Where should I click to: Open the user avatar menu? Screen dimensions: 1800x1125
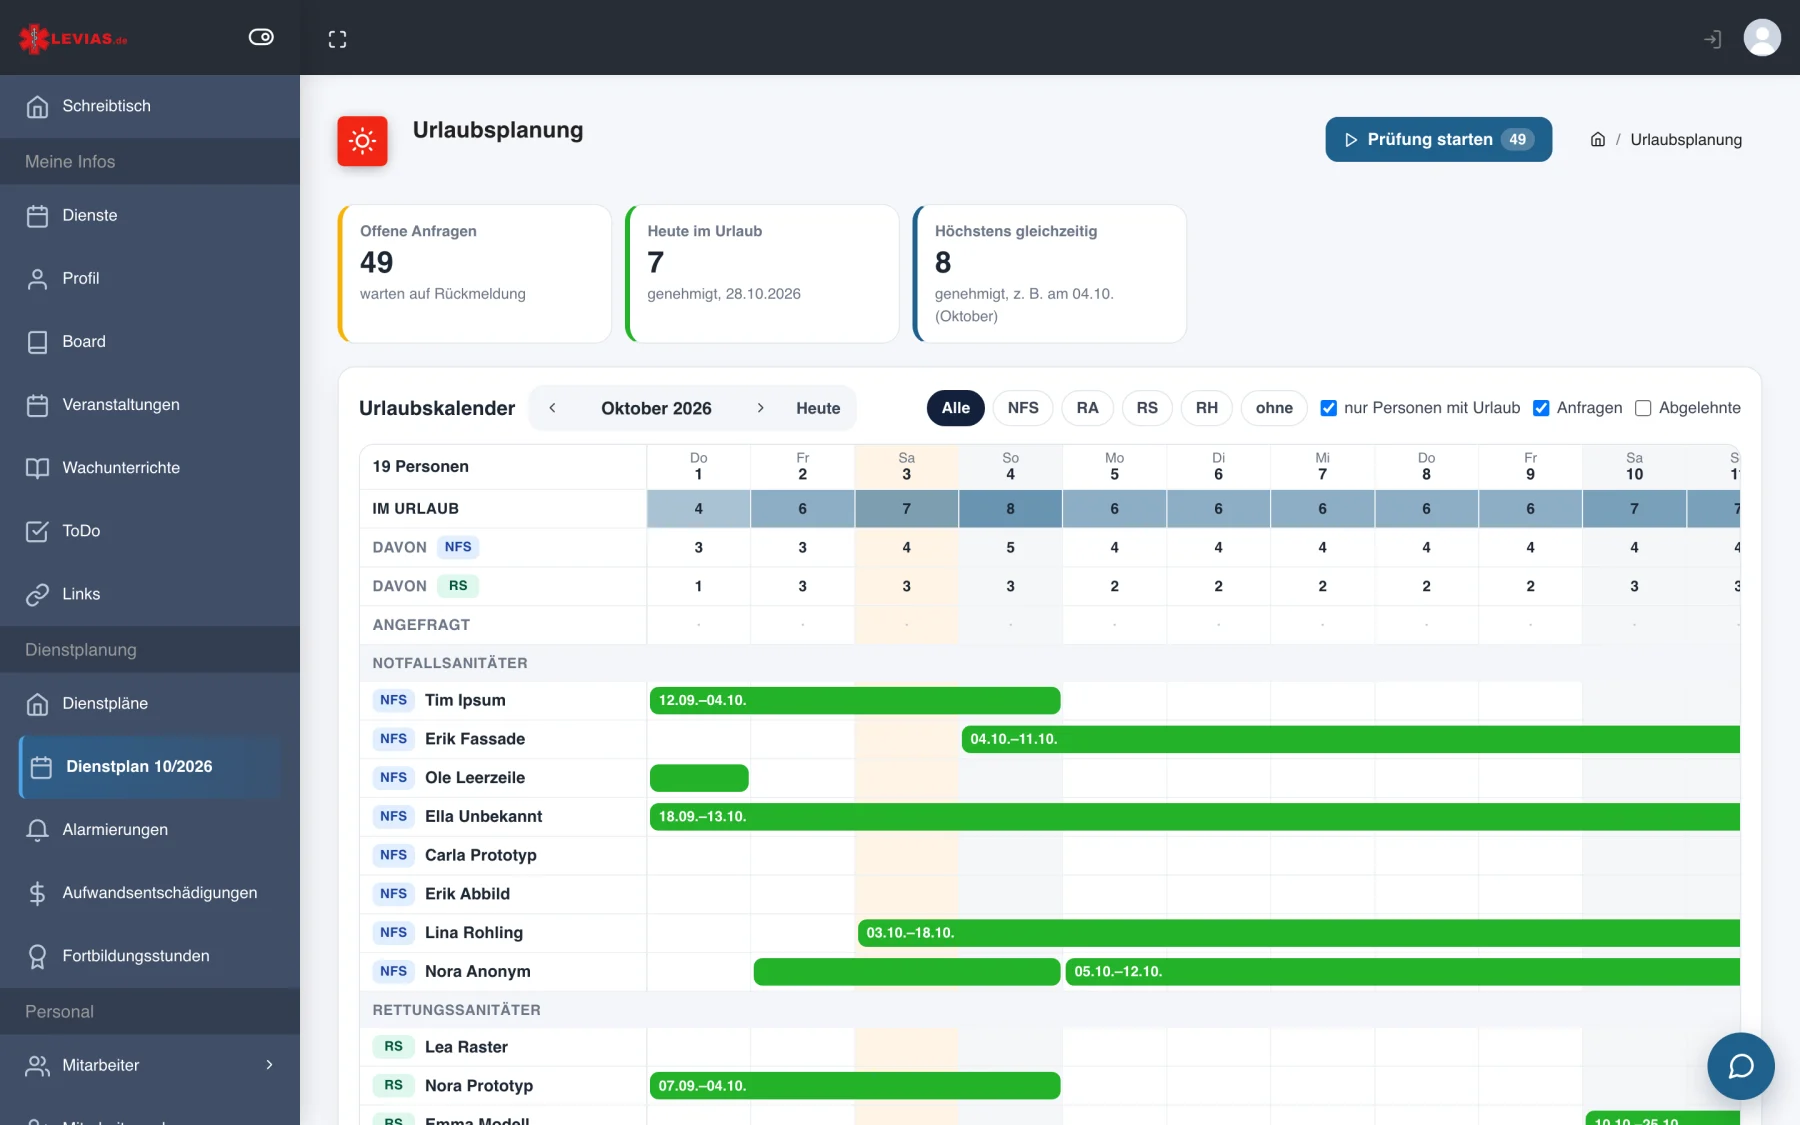[x=1762, y=38]
